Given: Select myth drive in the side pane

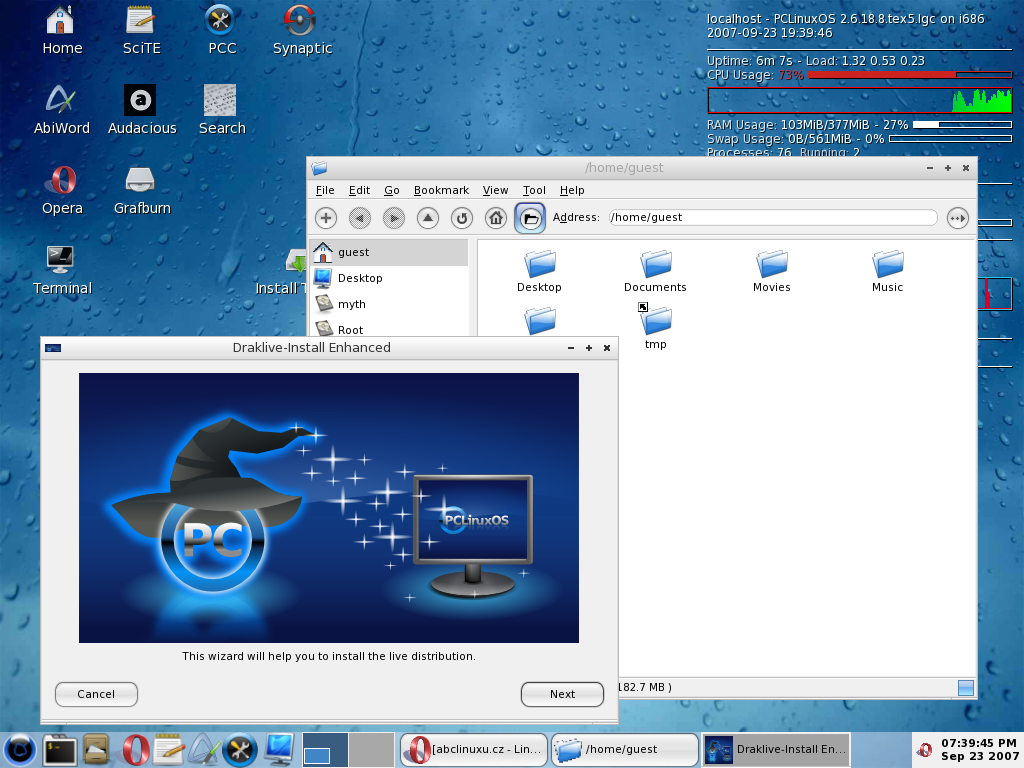Looking at the screenshot, I should pos(389,304).
